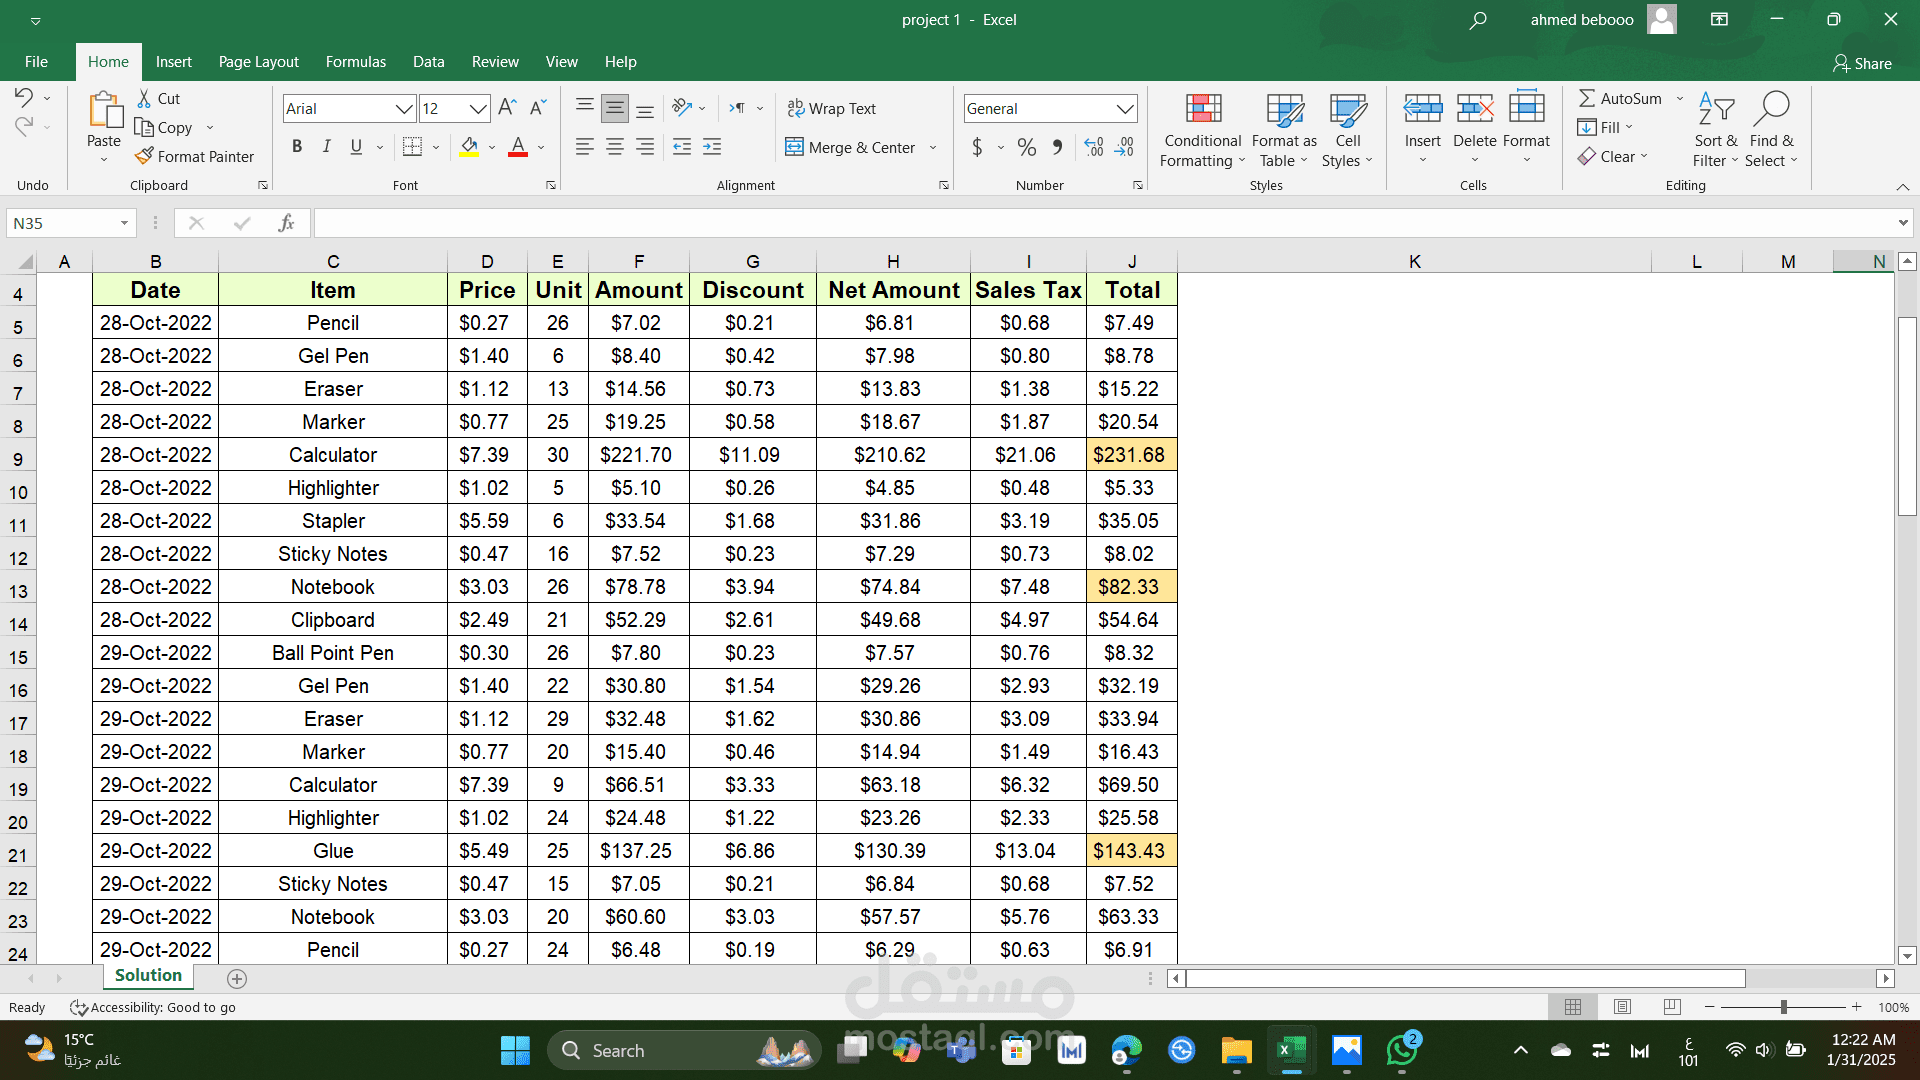Viewport: 1920px width, 1080px height.
Task: Click the Paste clipboard icon
Action: [x=104, y=110]
